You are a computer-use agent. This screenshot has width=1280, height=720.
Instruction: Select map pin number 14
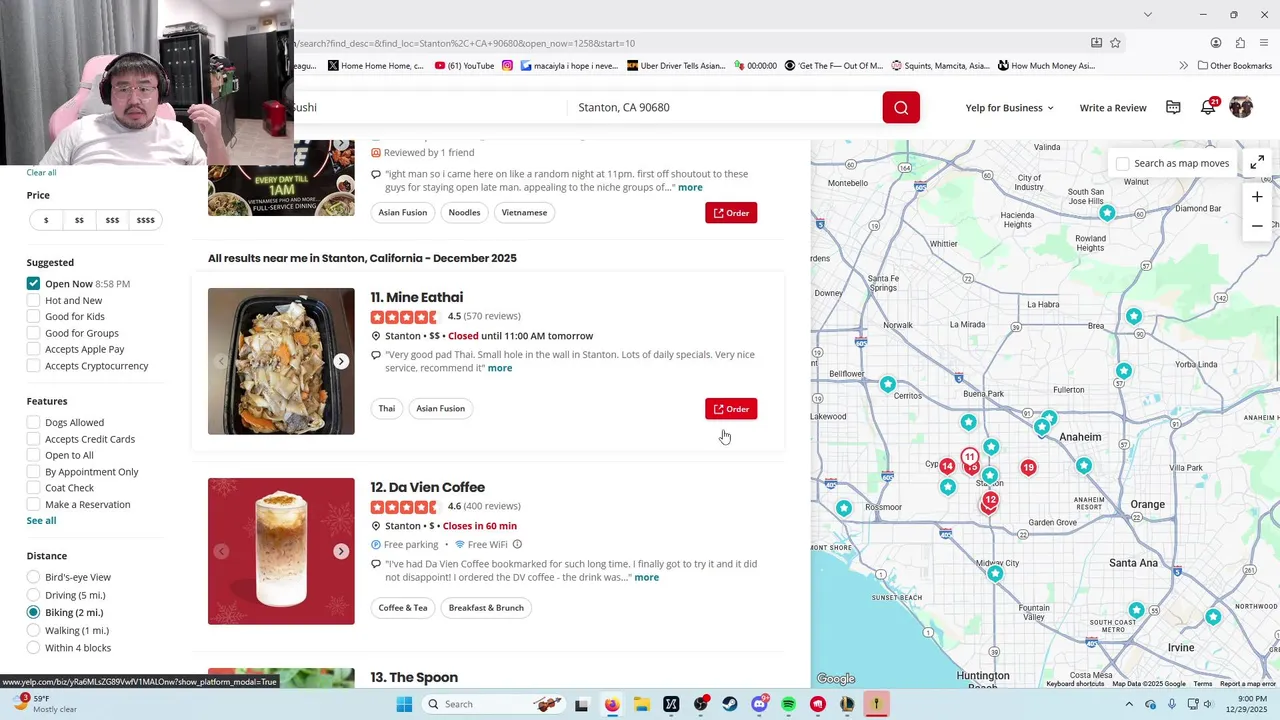(x=947, y=466)
